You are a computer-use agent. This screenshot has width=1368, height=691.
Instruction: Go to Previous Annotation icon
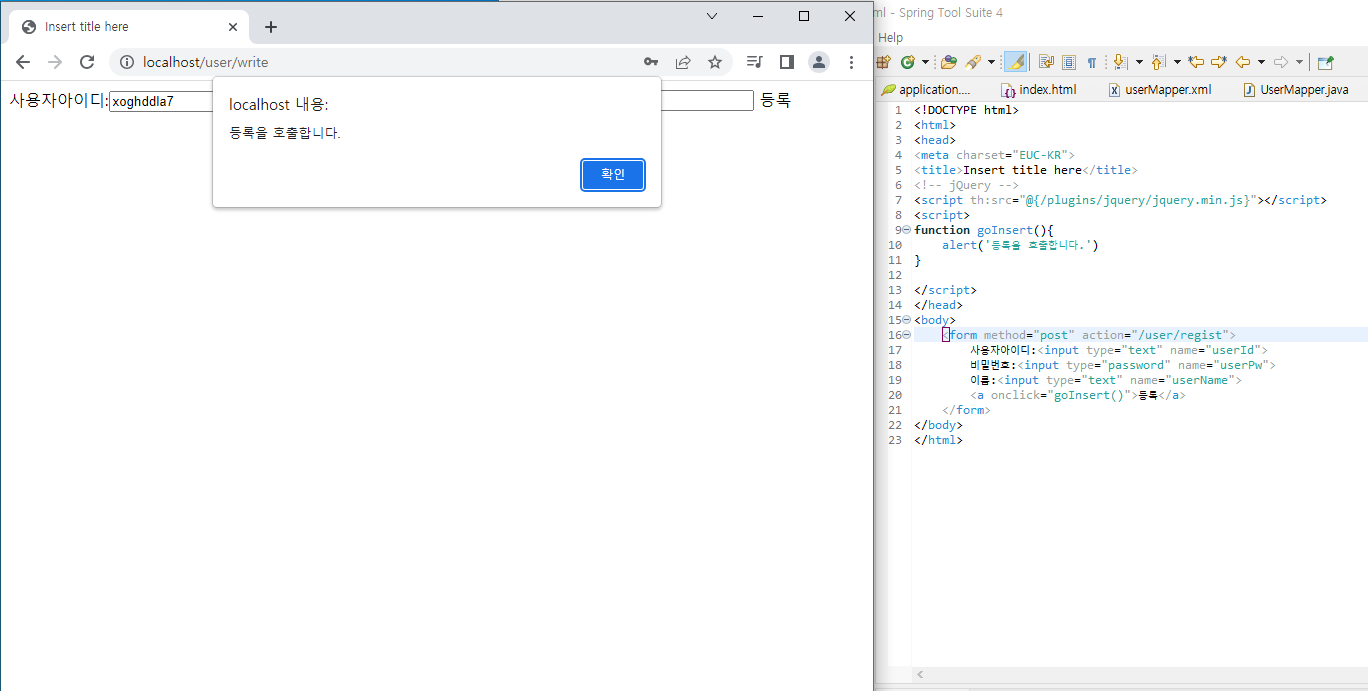(x=1158, y=62)
